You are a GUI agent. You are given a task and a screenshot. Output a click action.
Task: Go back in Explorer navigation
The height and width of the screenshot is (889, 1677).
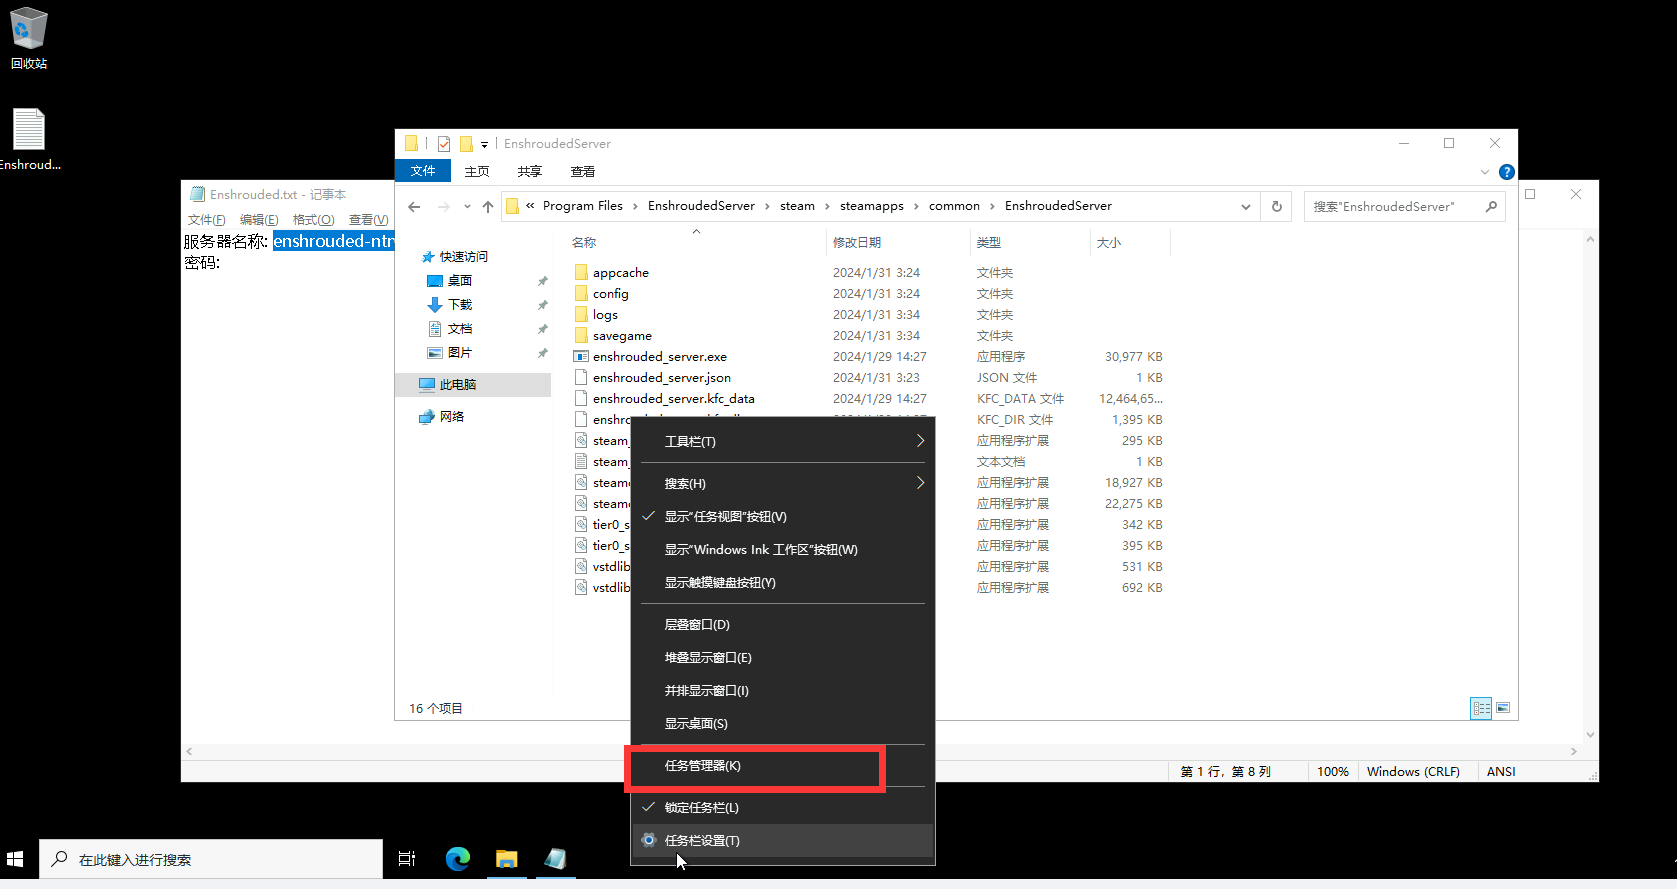click(x=414, y=207)
